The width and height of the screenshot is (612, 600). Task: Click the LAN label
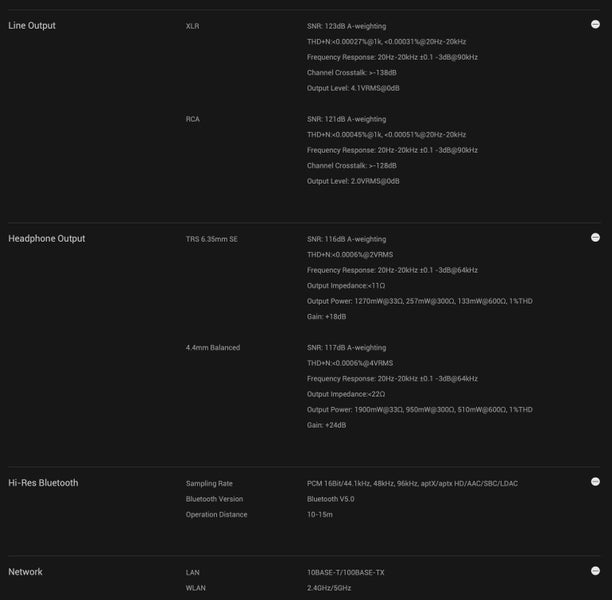click(193, 572)
